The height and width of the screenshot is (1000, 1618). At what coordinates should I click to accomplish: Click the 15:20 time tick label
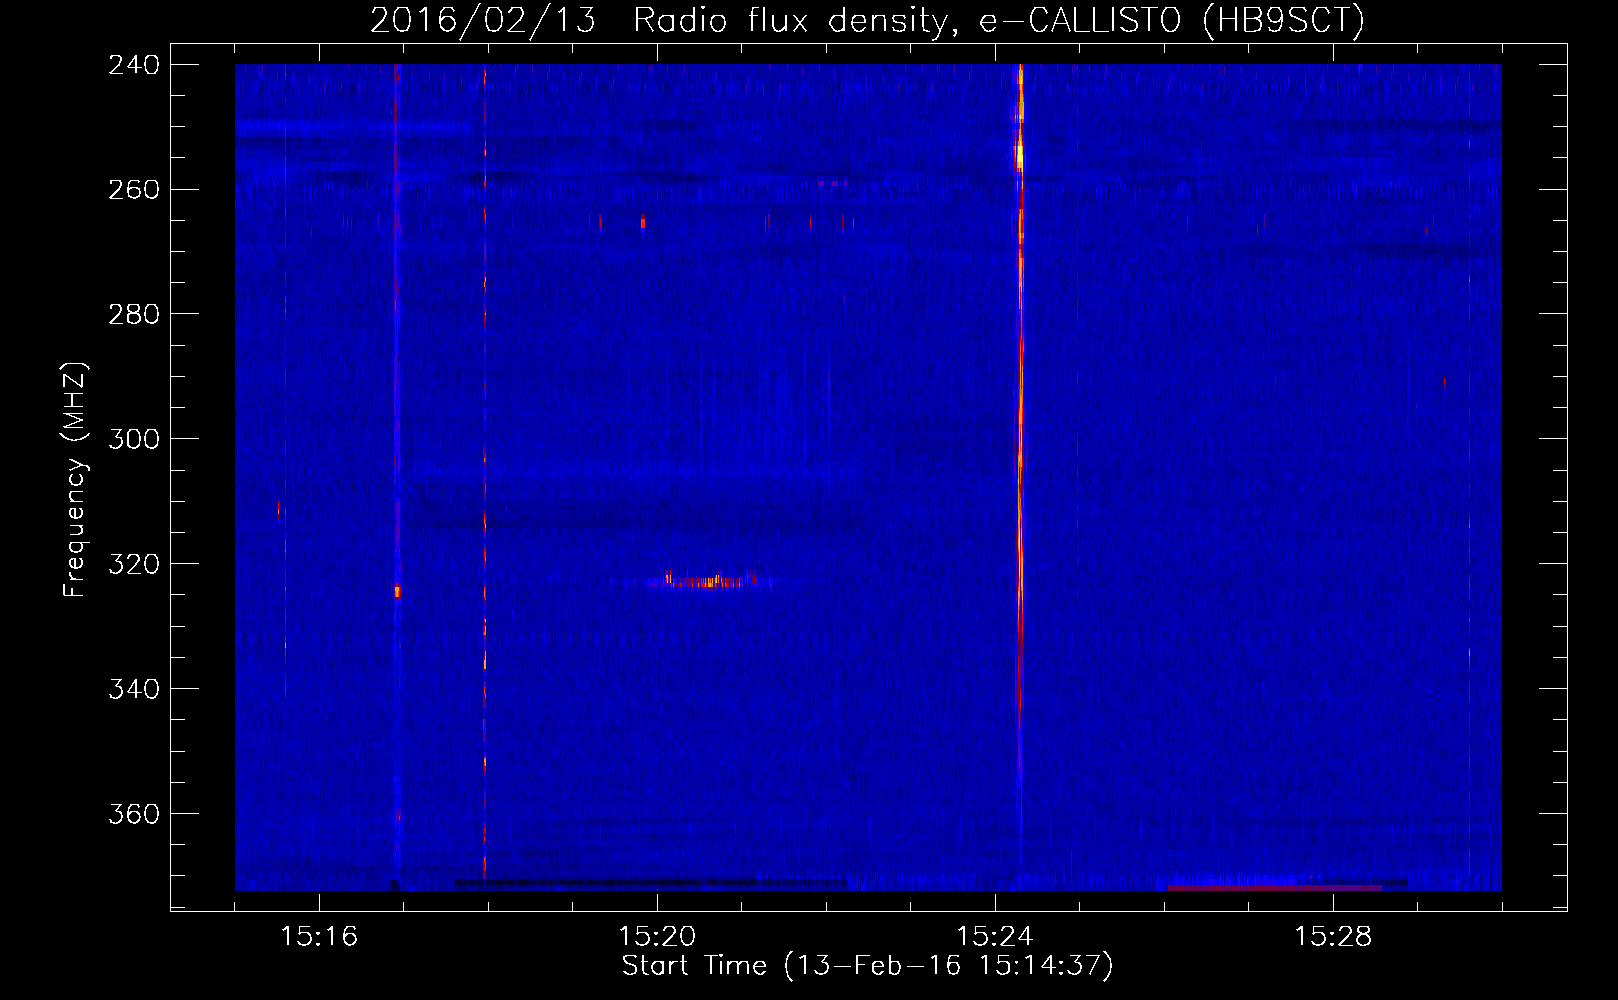[x=657, y=936]
